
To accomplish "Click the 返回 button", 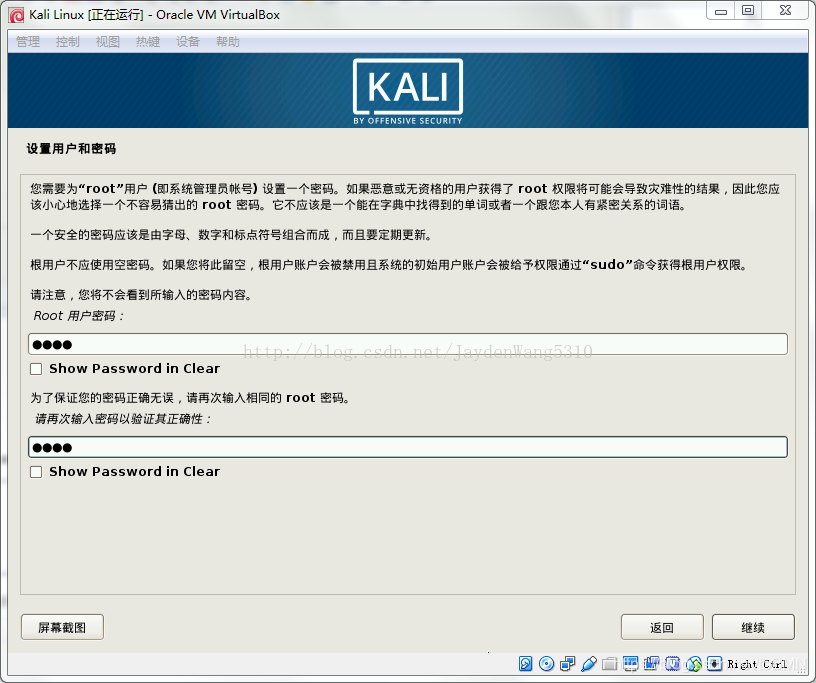I will (x=662, y=627).
